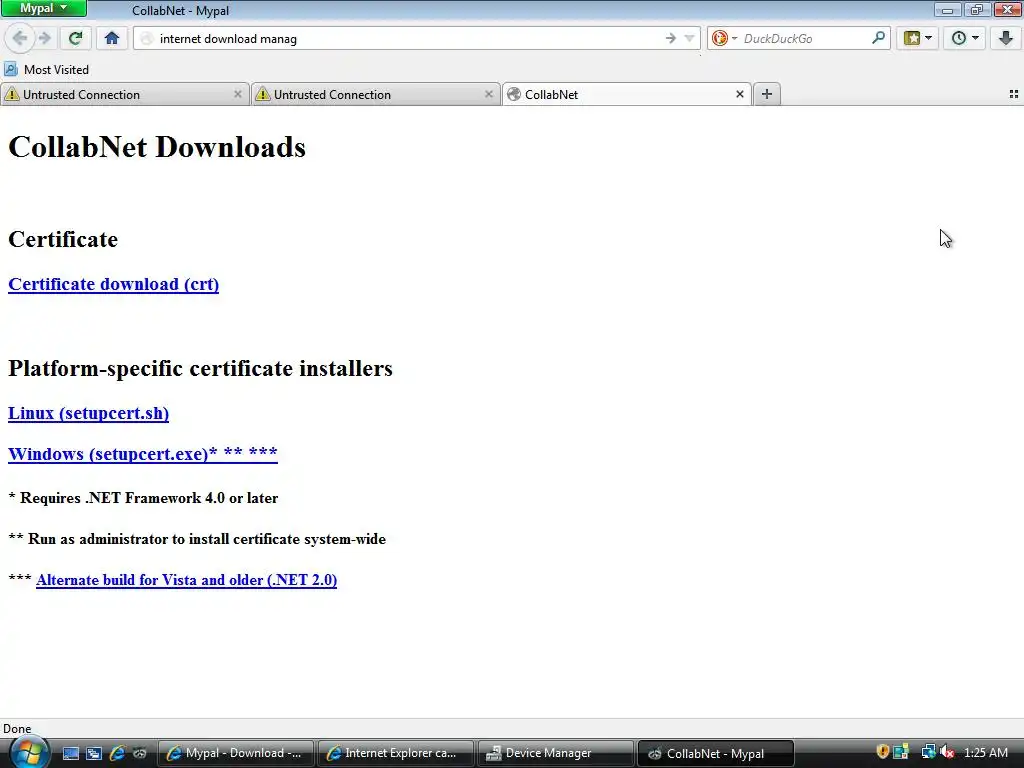
Task: Click Switch between windows quick launch icon
Action: click(x=94, y=753)
